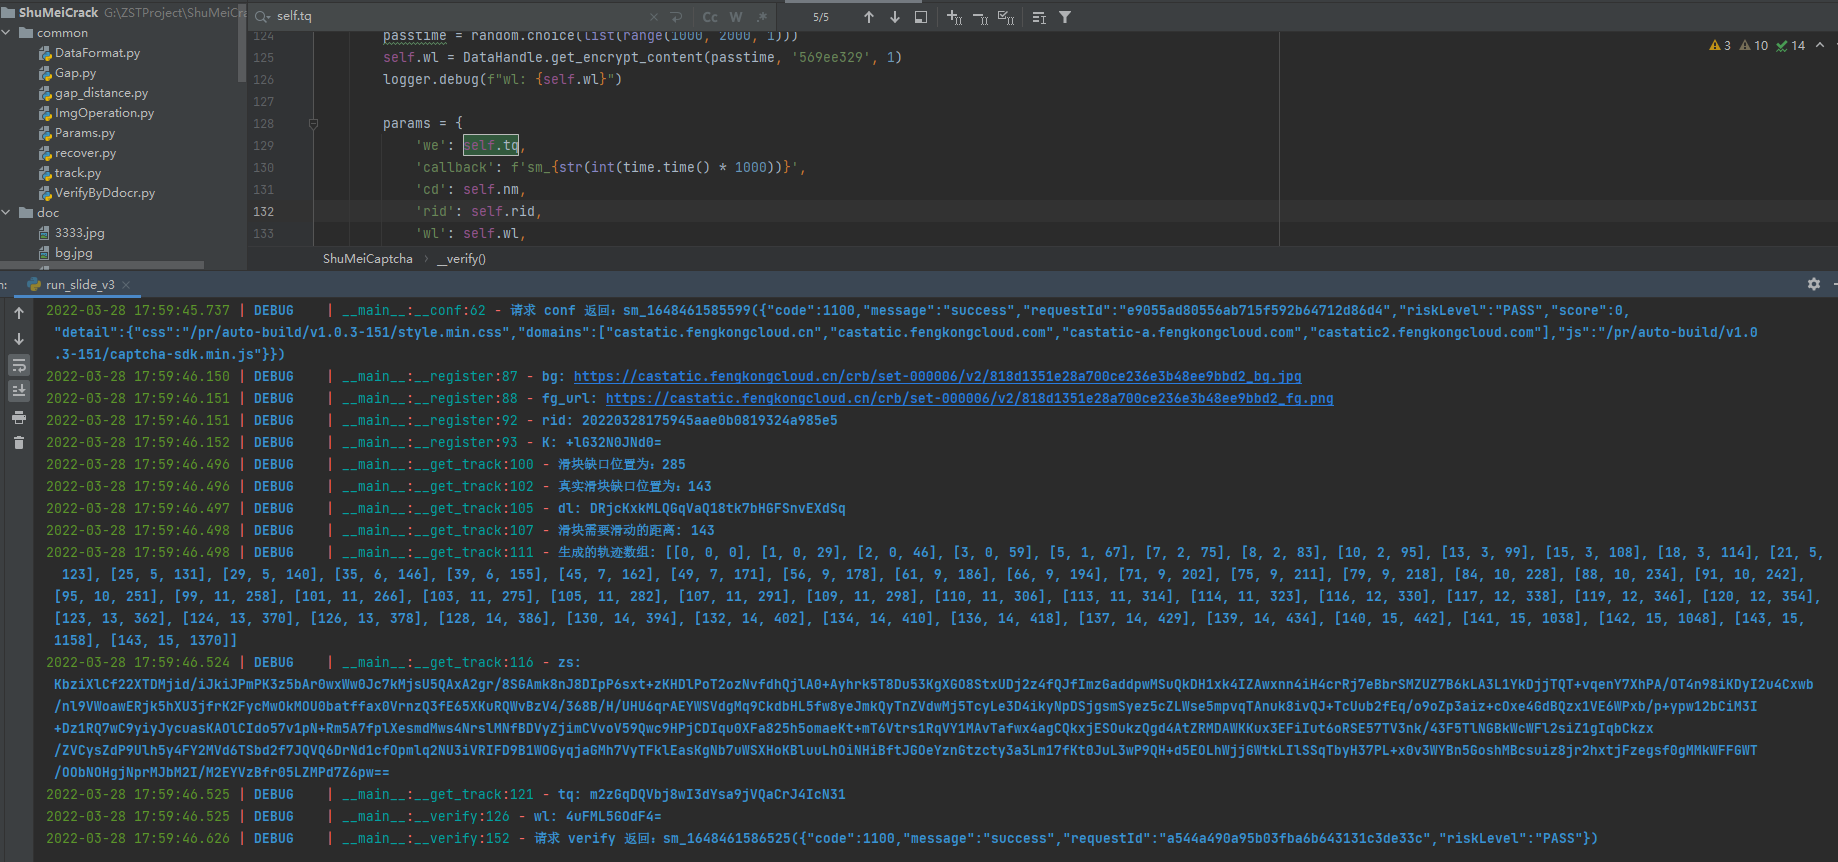The image size is (1838, 862).
Task: Go to next search occurrence arrow
Action: (x=895, y=17)
